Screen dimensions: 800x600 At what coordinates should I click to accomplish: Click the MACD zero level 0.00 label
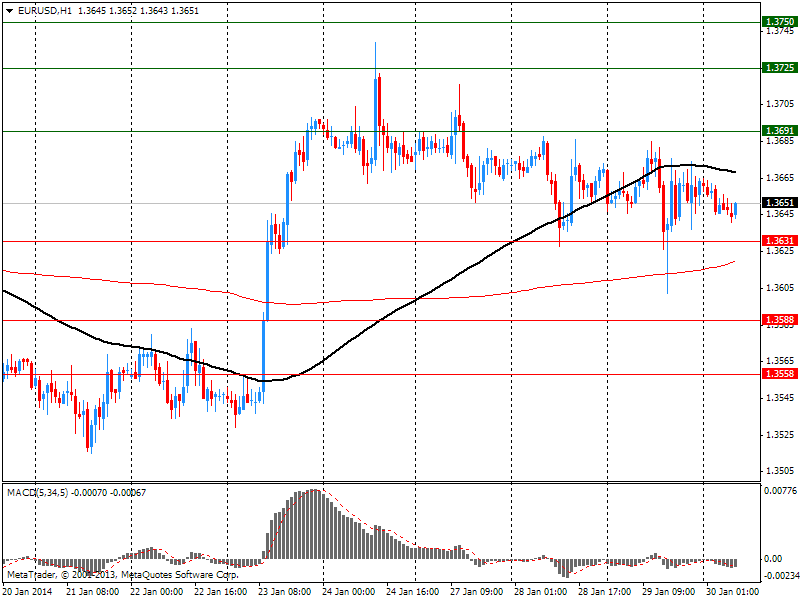774,559
